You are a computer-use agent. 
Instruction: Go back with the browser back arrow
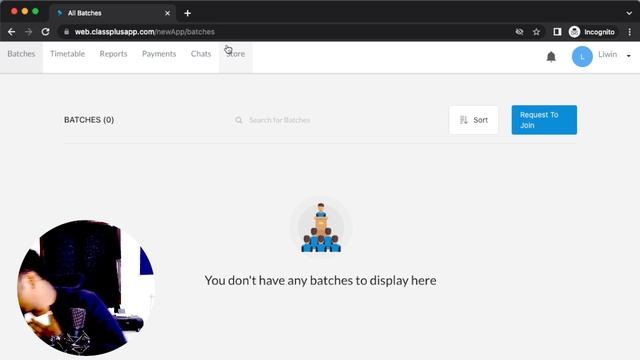[11, 32]
